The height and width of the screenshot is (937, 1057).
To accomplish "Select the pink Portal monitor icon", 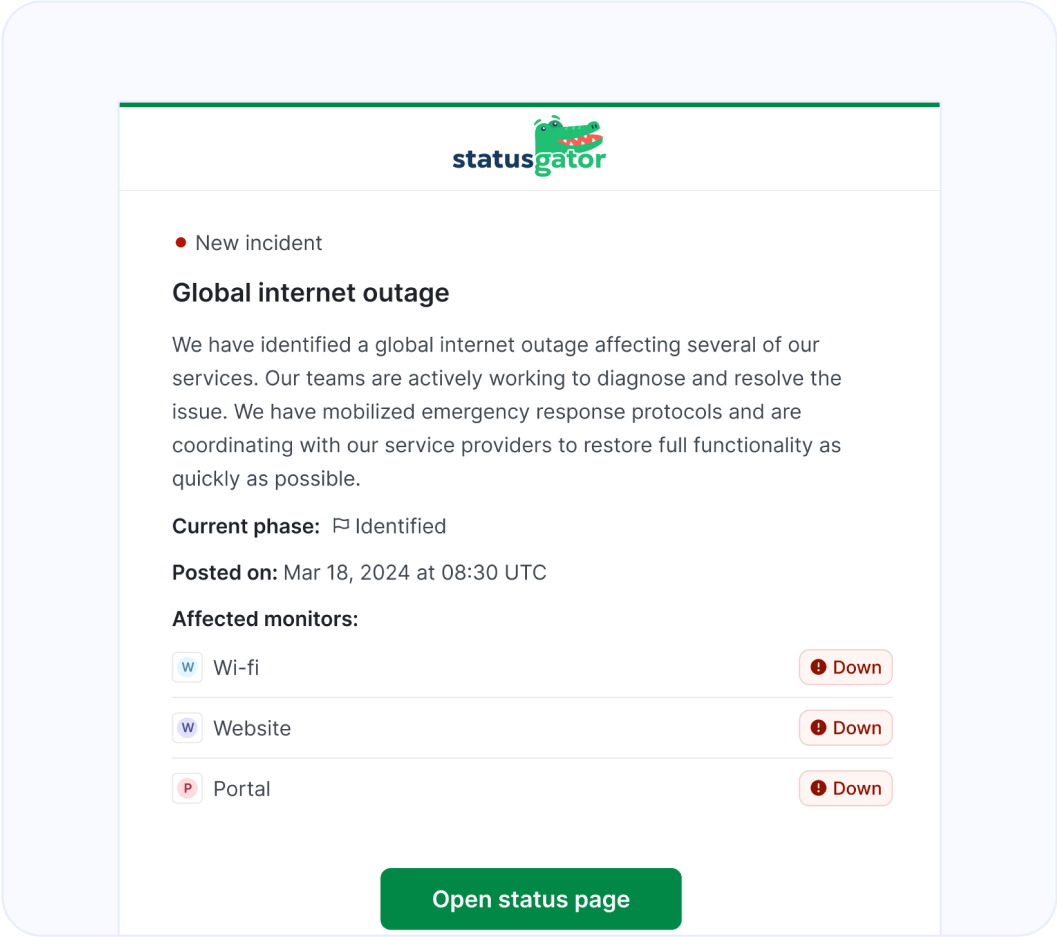I will tap(187, 788).
